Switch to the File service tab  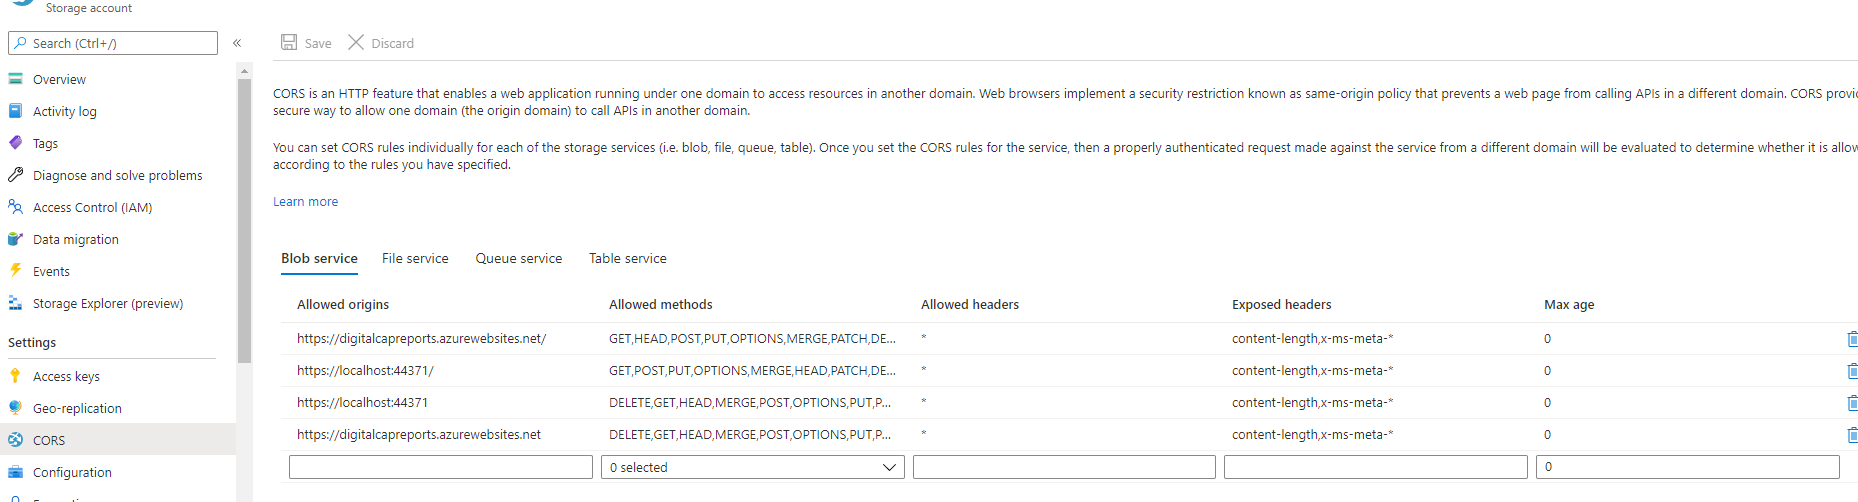415,259
